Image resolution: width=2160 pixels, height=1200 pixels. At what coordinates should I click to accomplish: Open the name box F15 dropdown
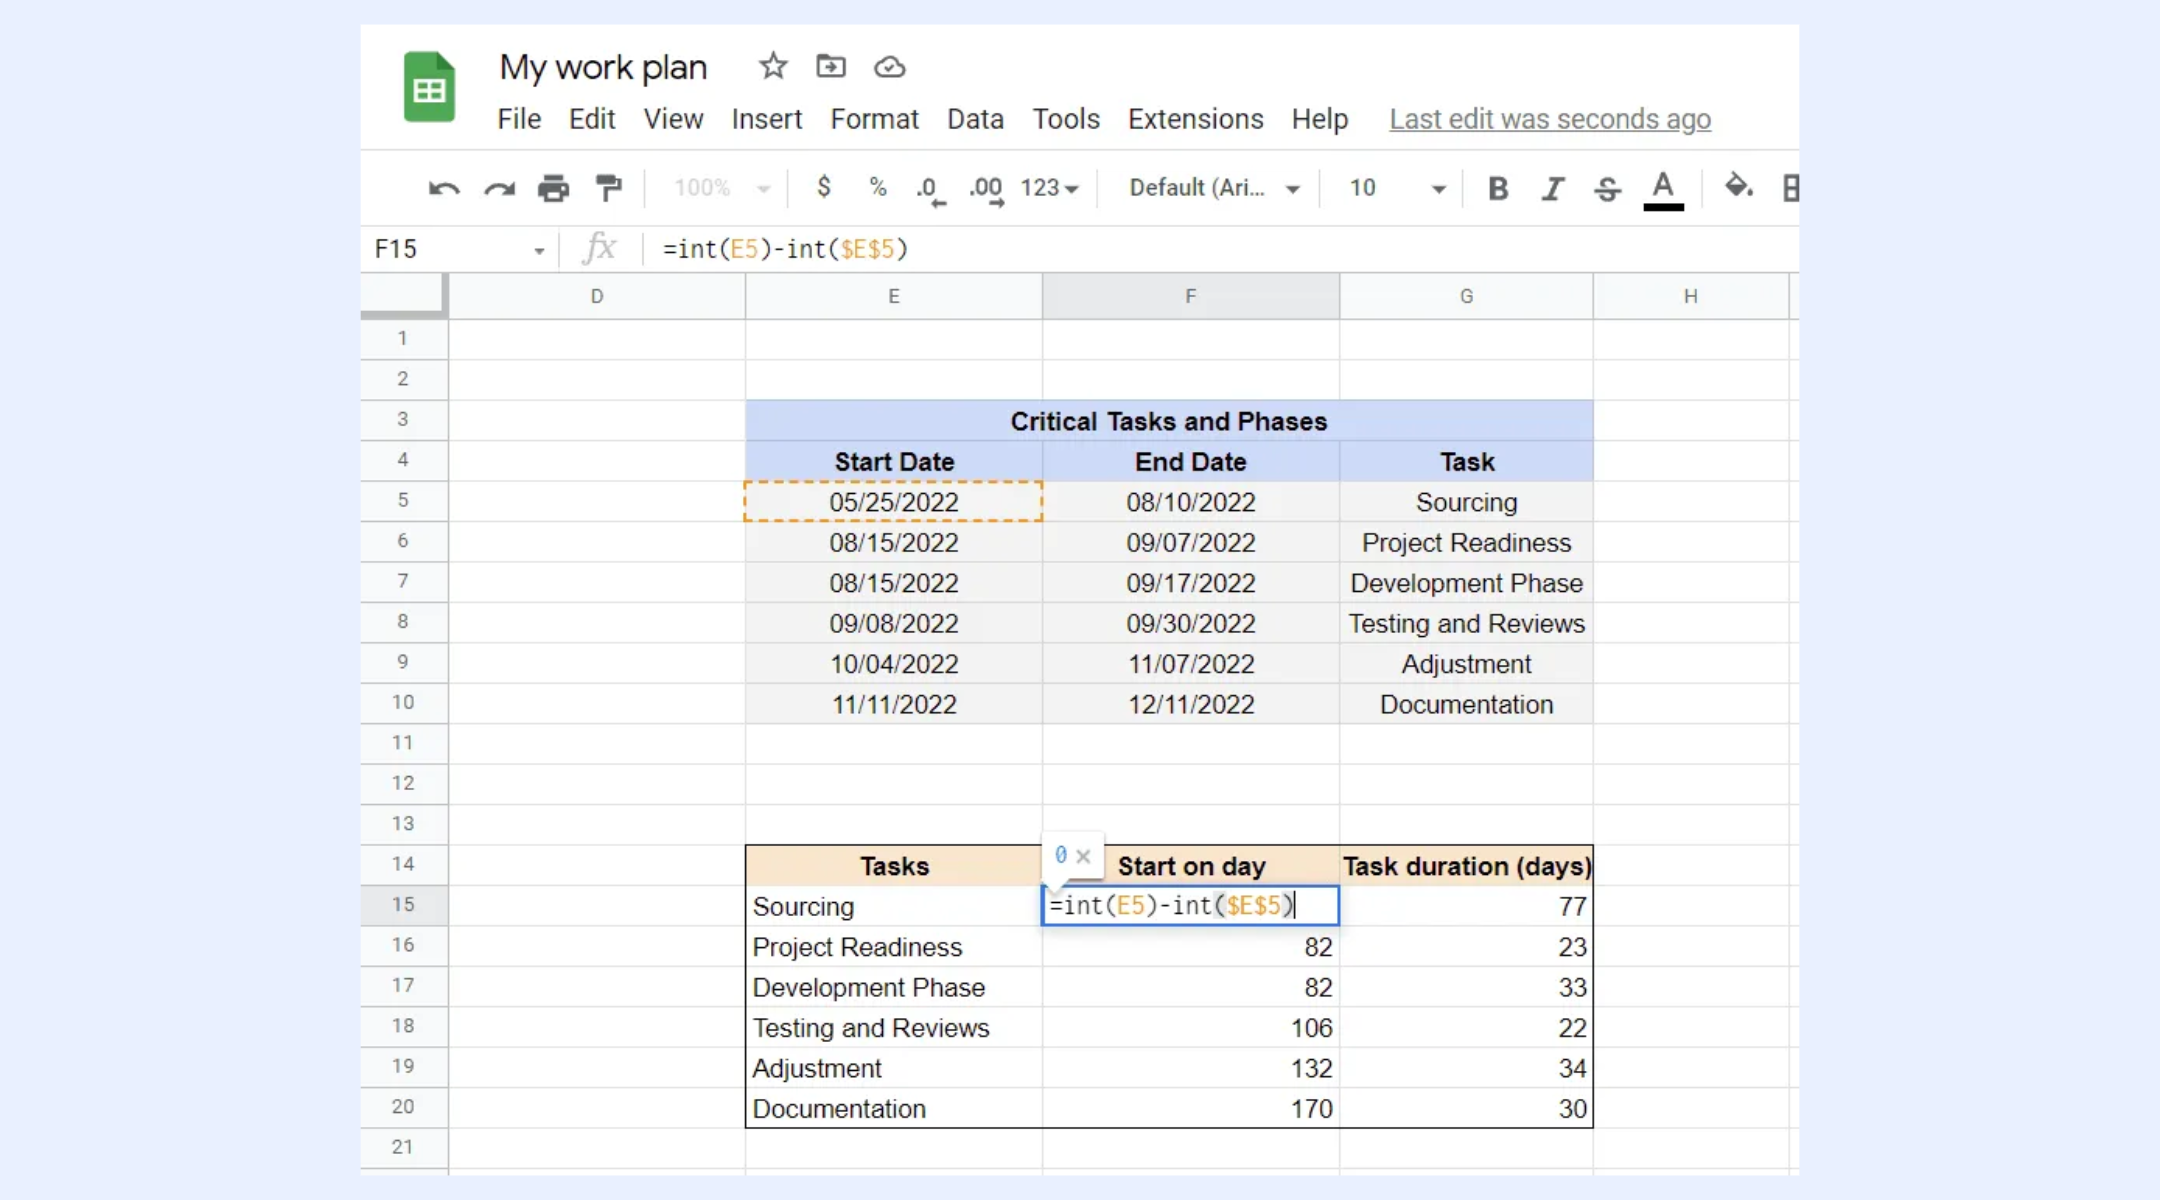(539, 250)
